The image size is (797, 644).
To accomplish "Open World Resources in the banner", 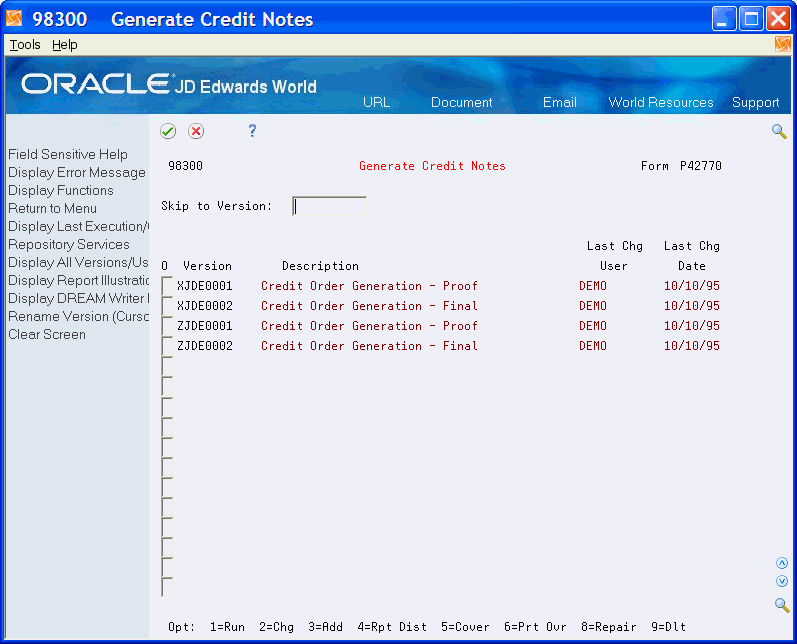I will pyautogui.click(x=661, y=102).
